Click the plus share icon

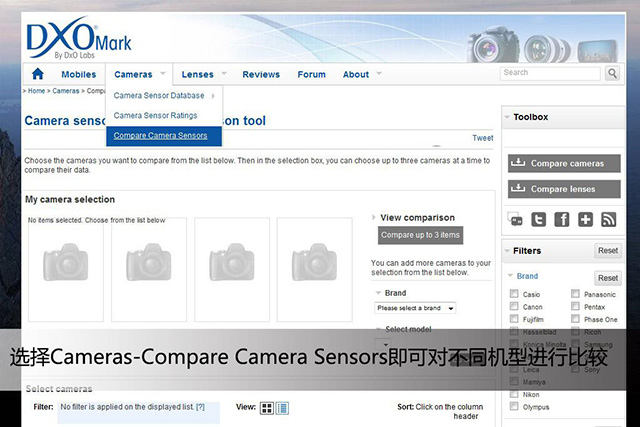(x=585, y=220)
